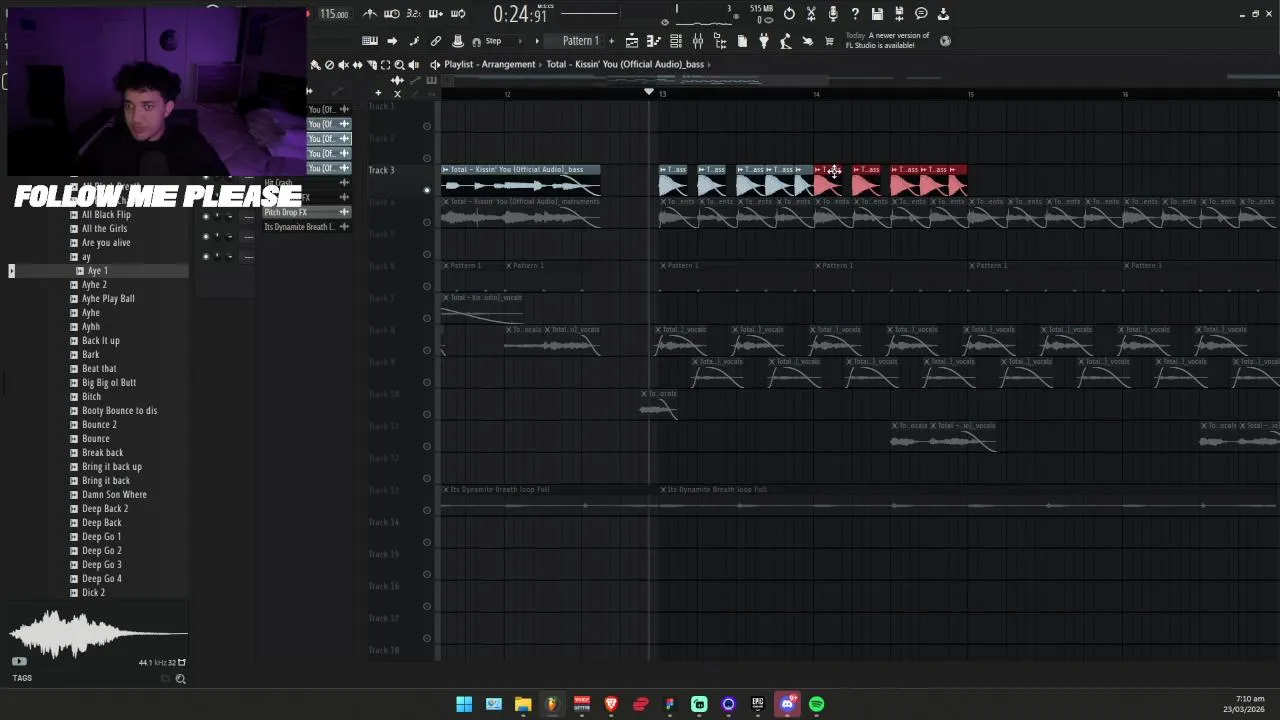
Task: Click the link/chain multilink controllers icon
Action: (x=436, y=41)
